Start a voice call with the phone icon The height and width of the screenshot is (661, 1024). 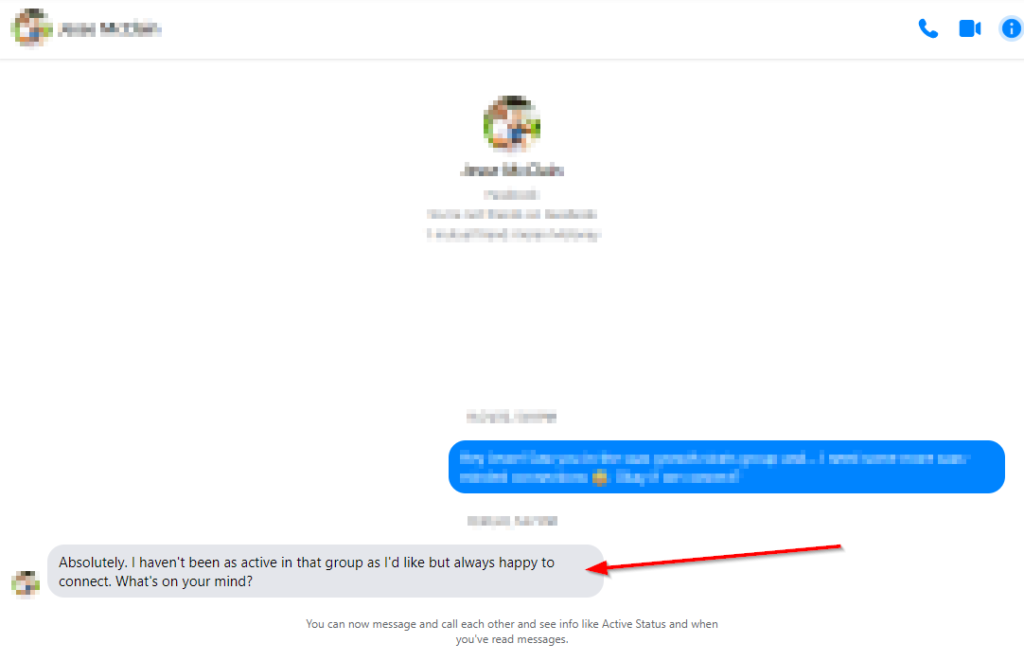pyautogui.click(x=928, y=29)
